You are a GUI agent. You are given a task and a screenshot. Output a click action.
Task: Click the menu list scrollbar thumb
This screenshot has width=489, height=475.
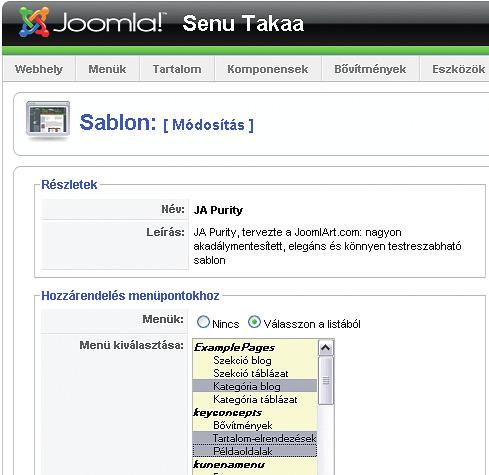(x=326, y=380)
